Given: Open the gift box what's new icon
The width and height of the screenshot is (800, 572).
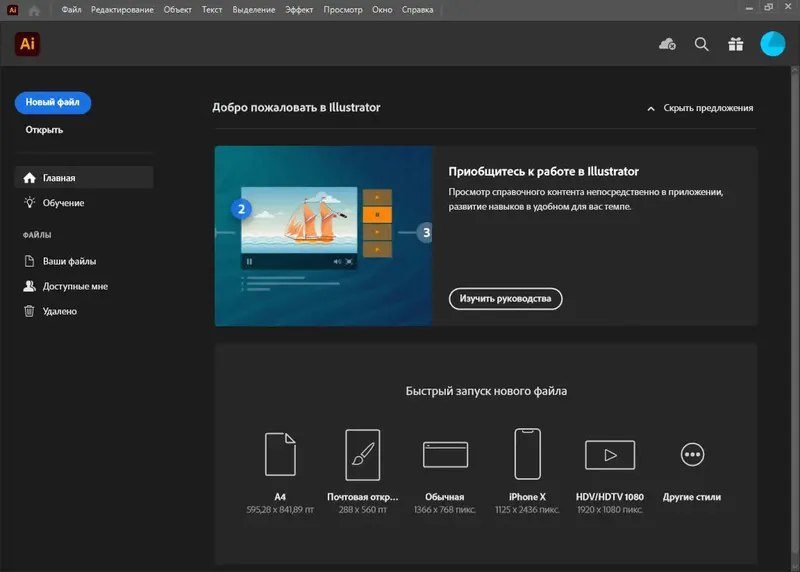Looking at the screenshot, I should point(736,44).
